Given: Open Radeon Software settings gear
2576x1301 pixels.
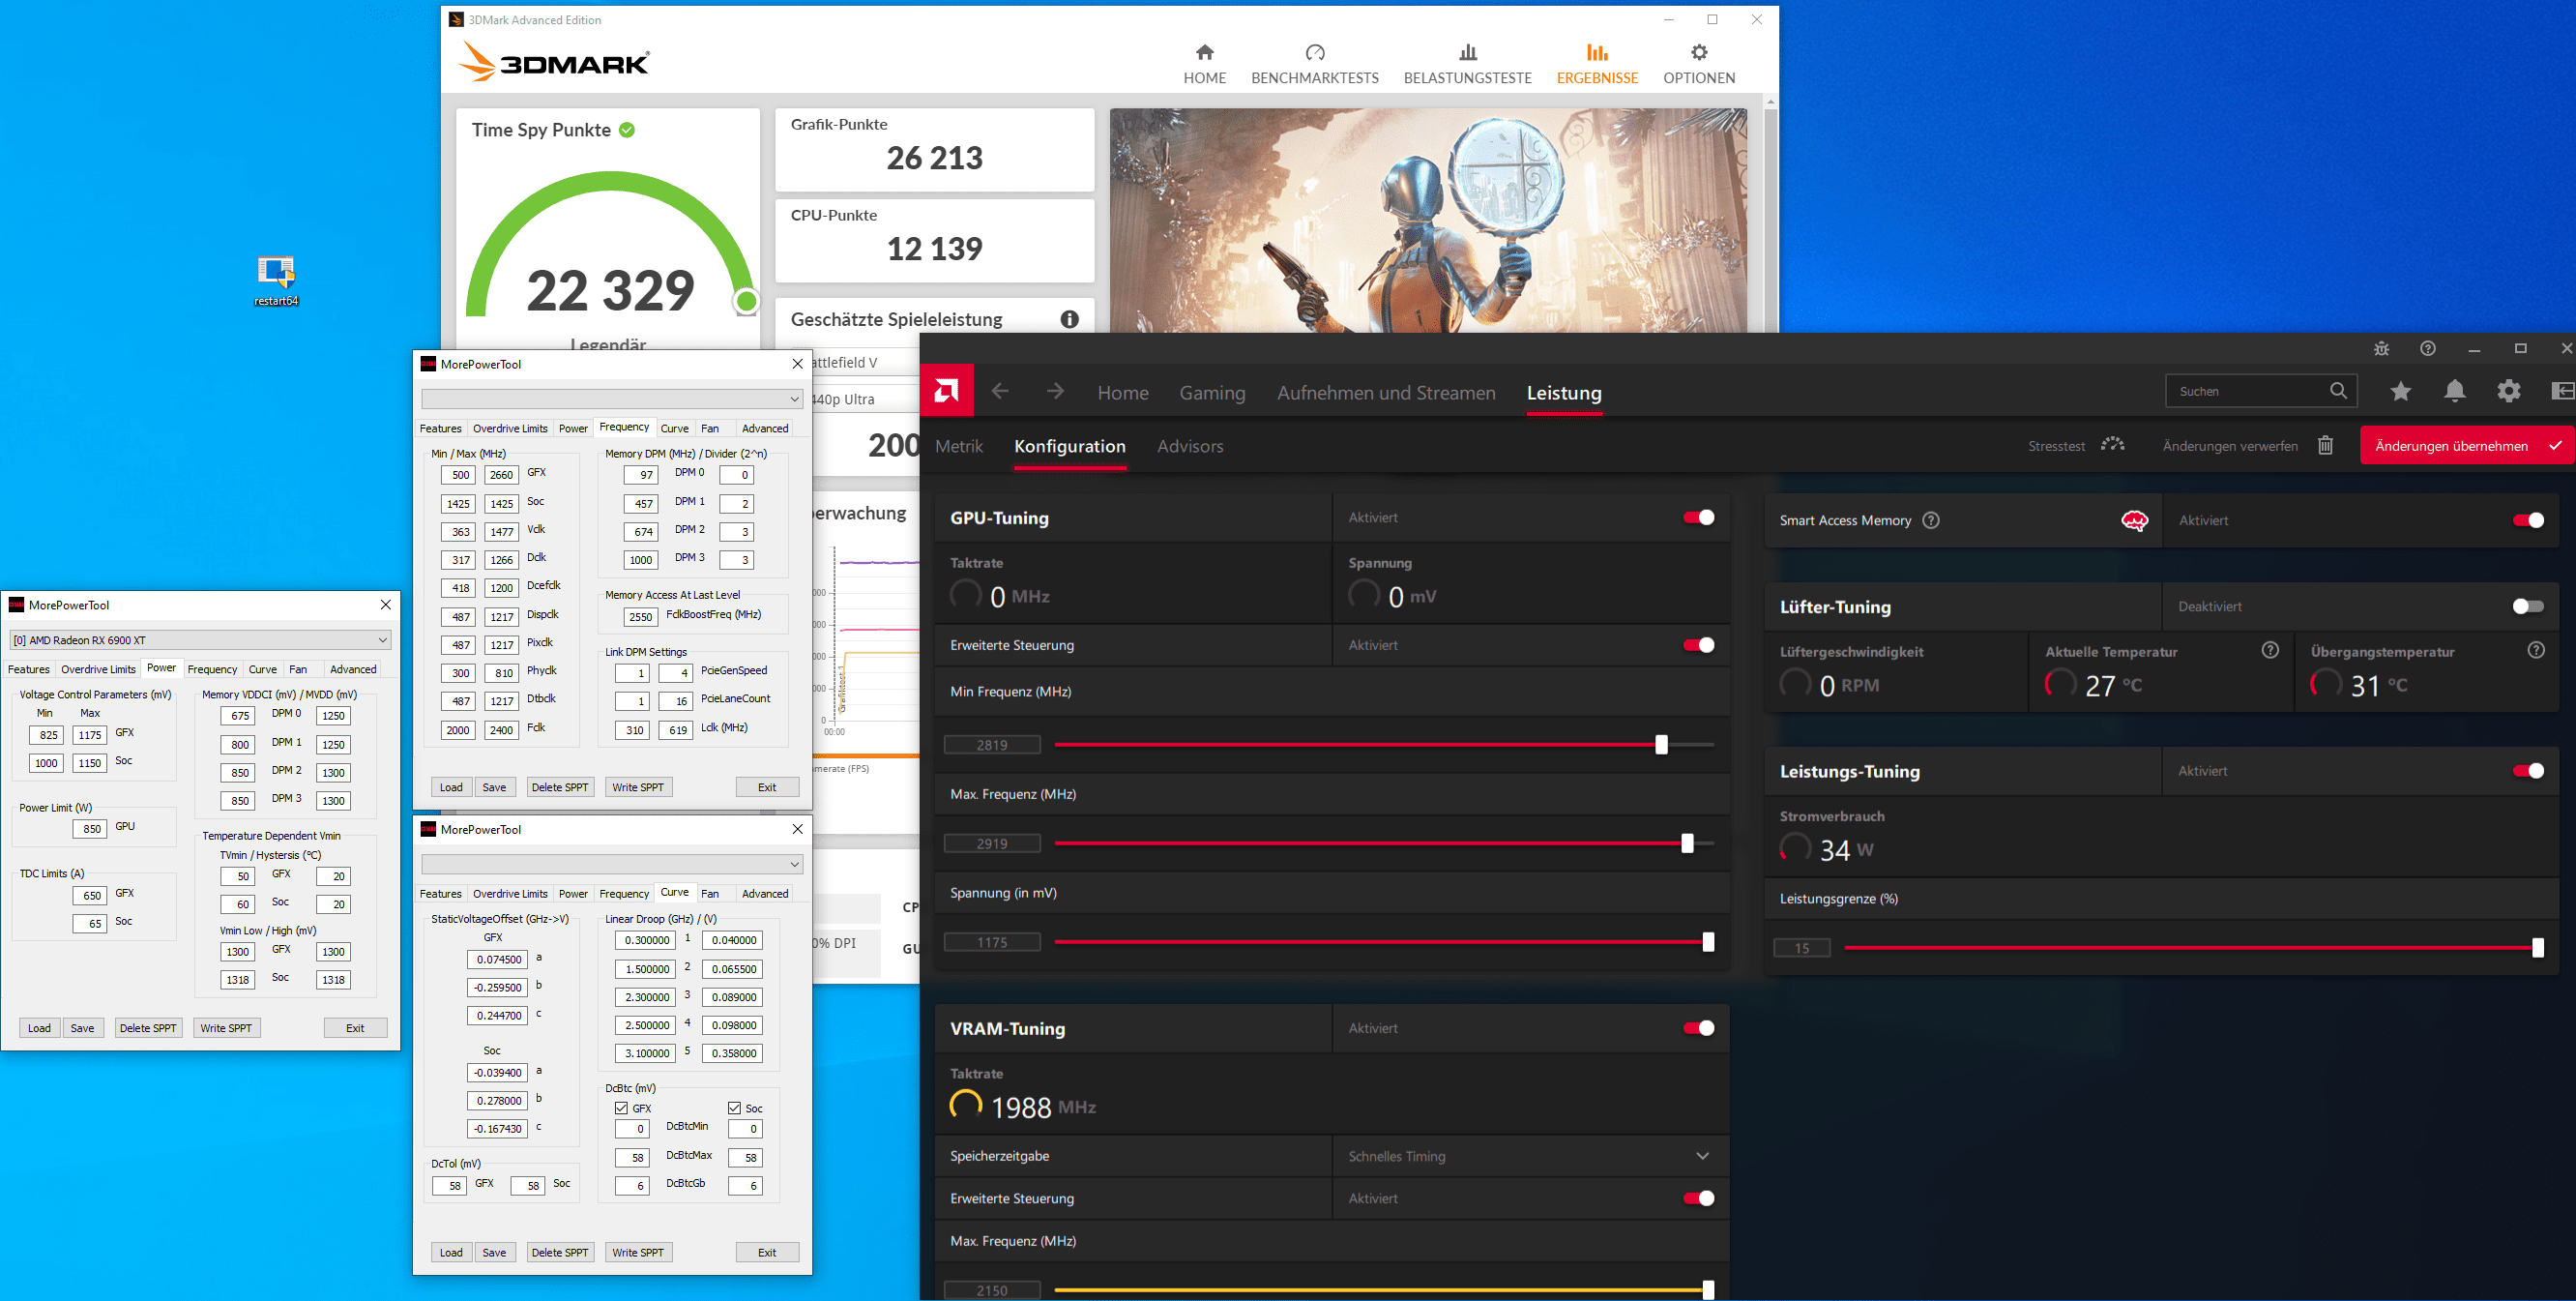Looking at the screenshot, I should (2508, 391).
